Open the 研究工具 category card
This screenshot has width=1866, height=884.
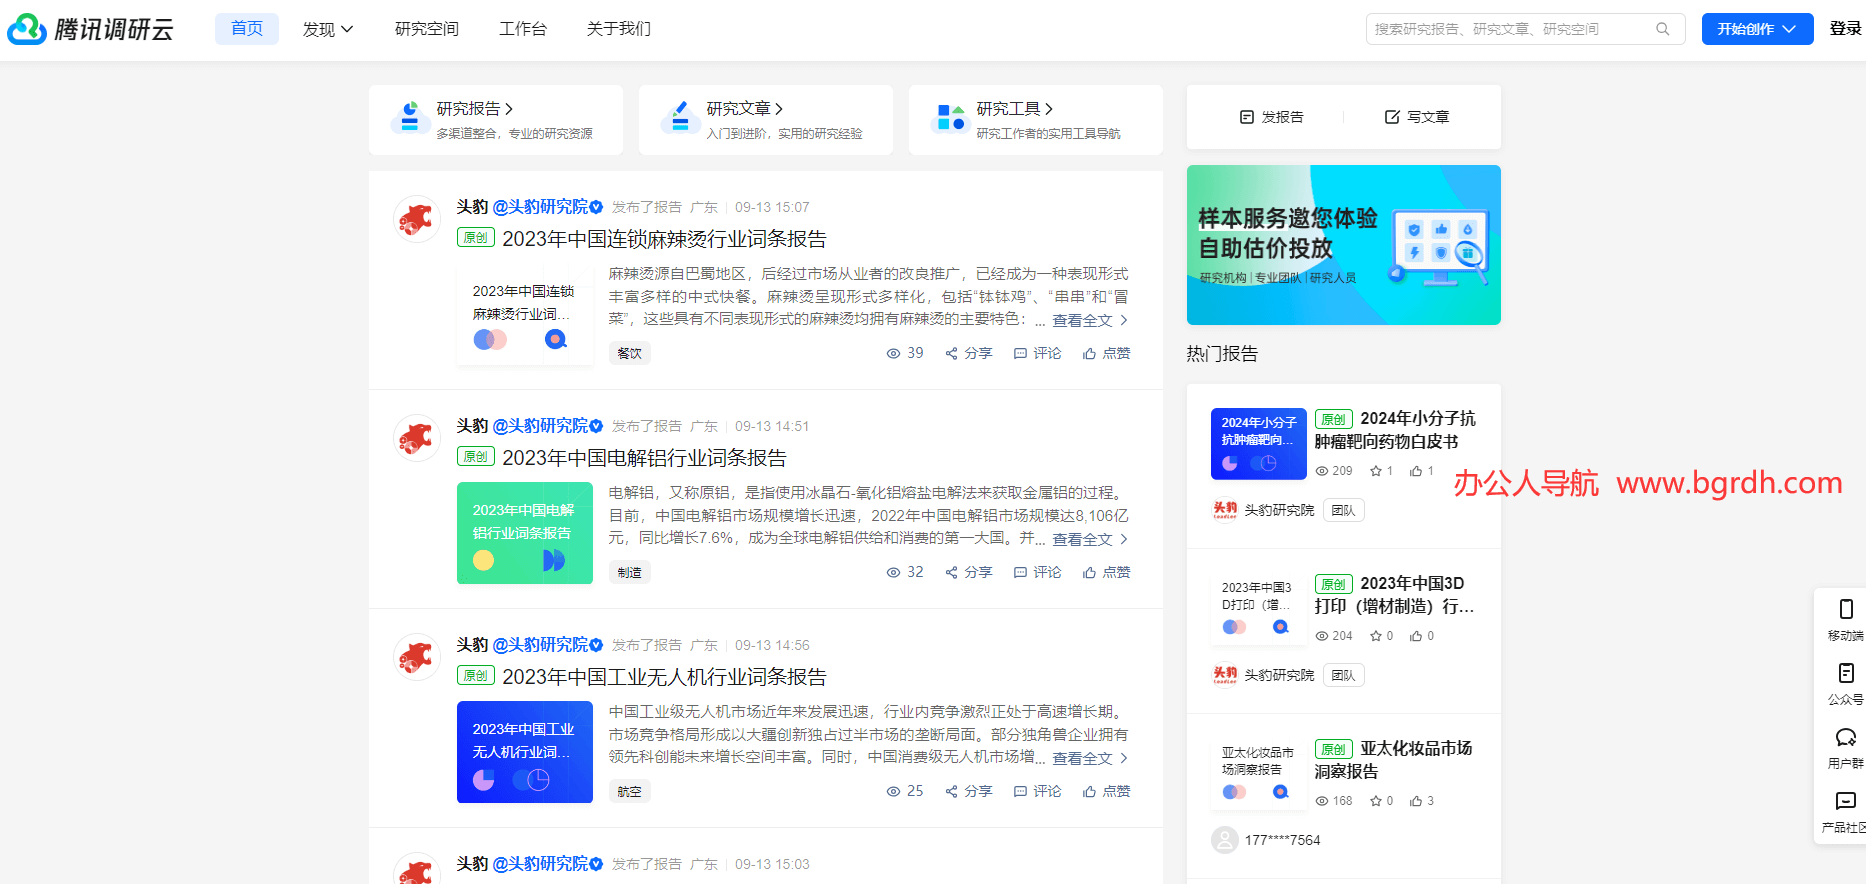point(1036,120)
